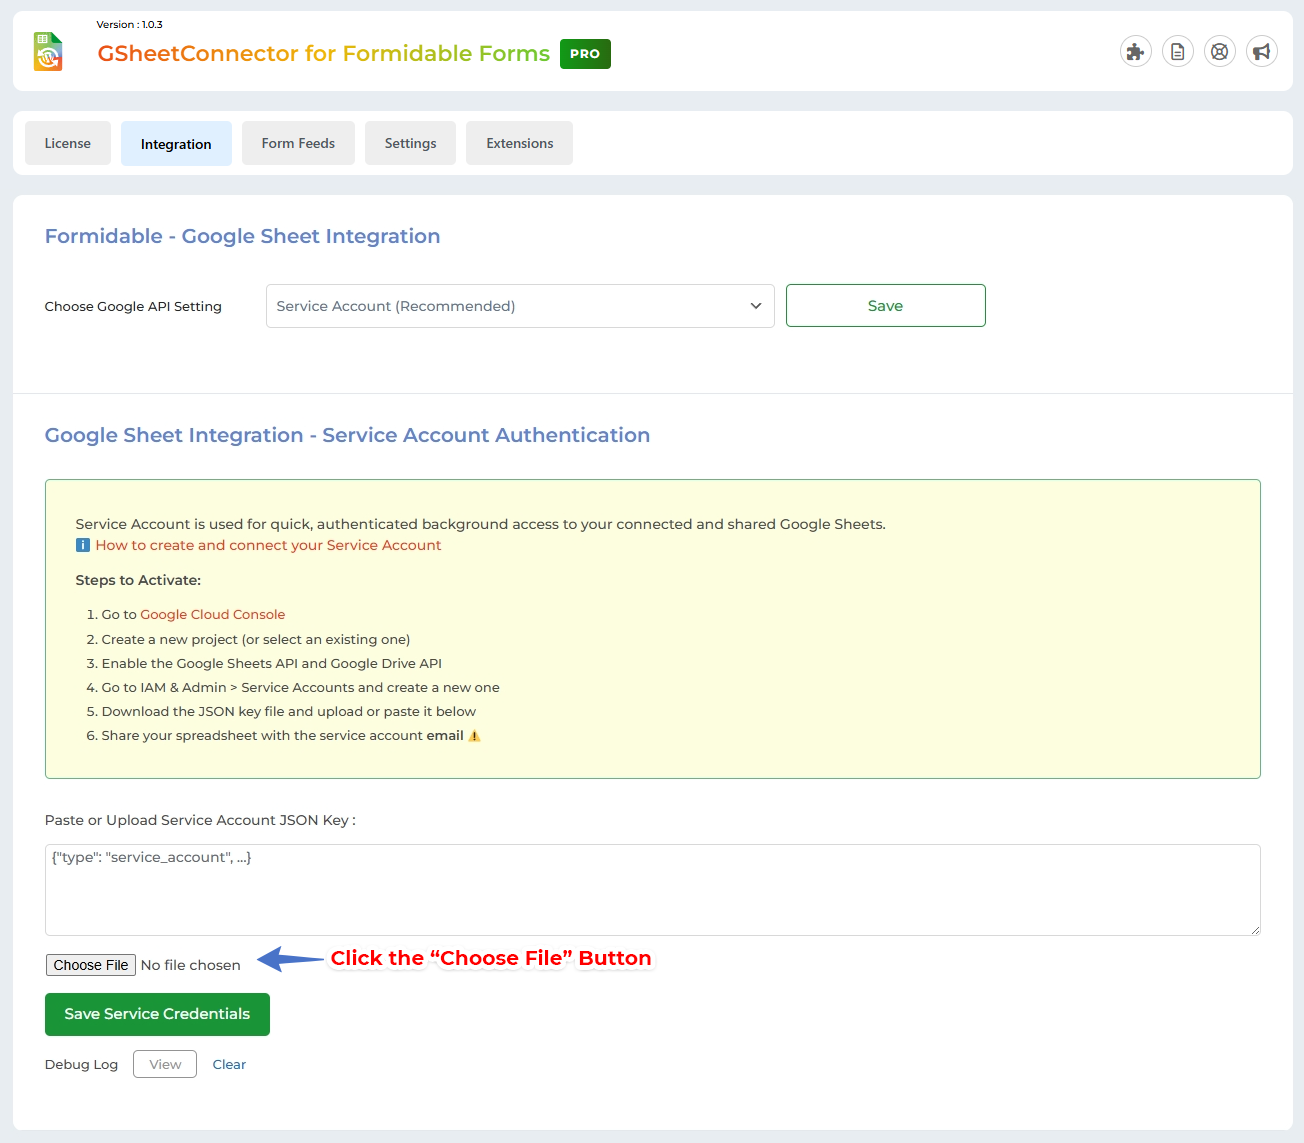
Task: Click the Save button next to the dropdown
Action: coord(885,305)
